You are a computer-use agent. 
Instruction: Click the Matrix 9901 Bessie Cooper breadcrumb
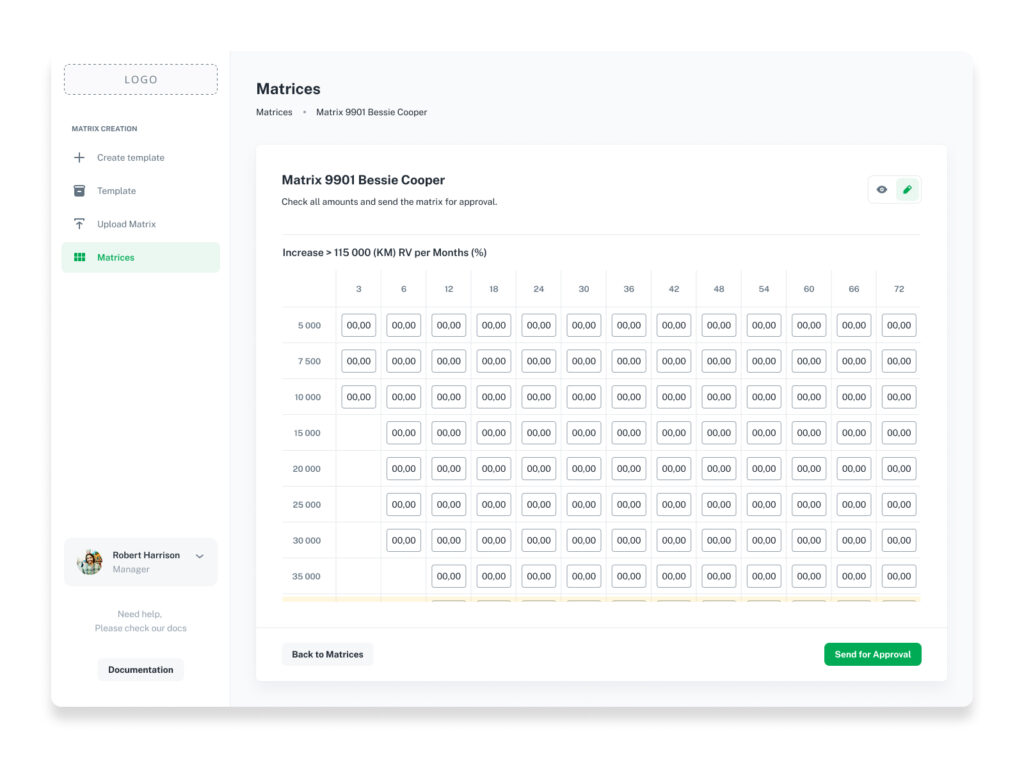(372, 112)
